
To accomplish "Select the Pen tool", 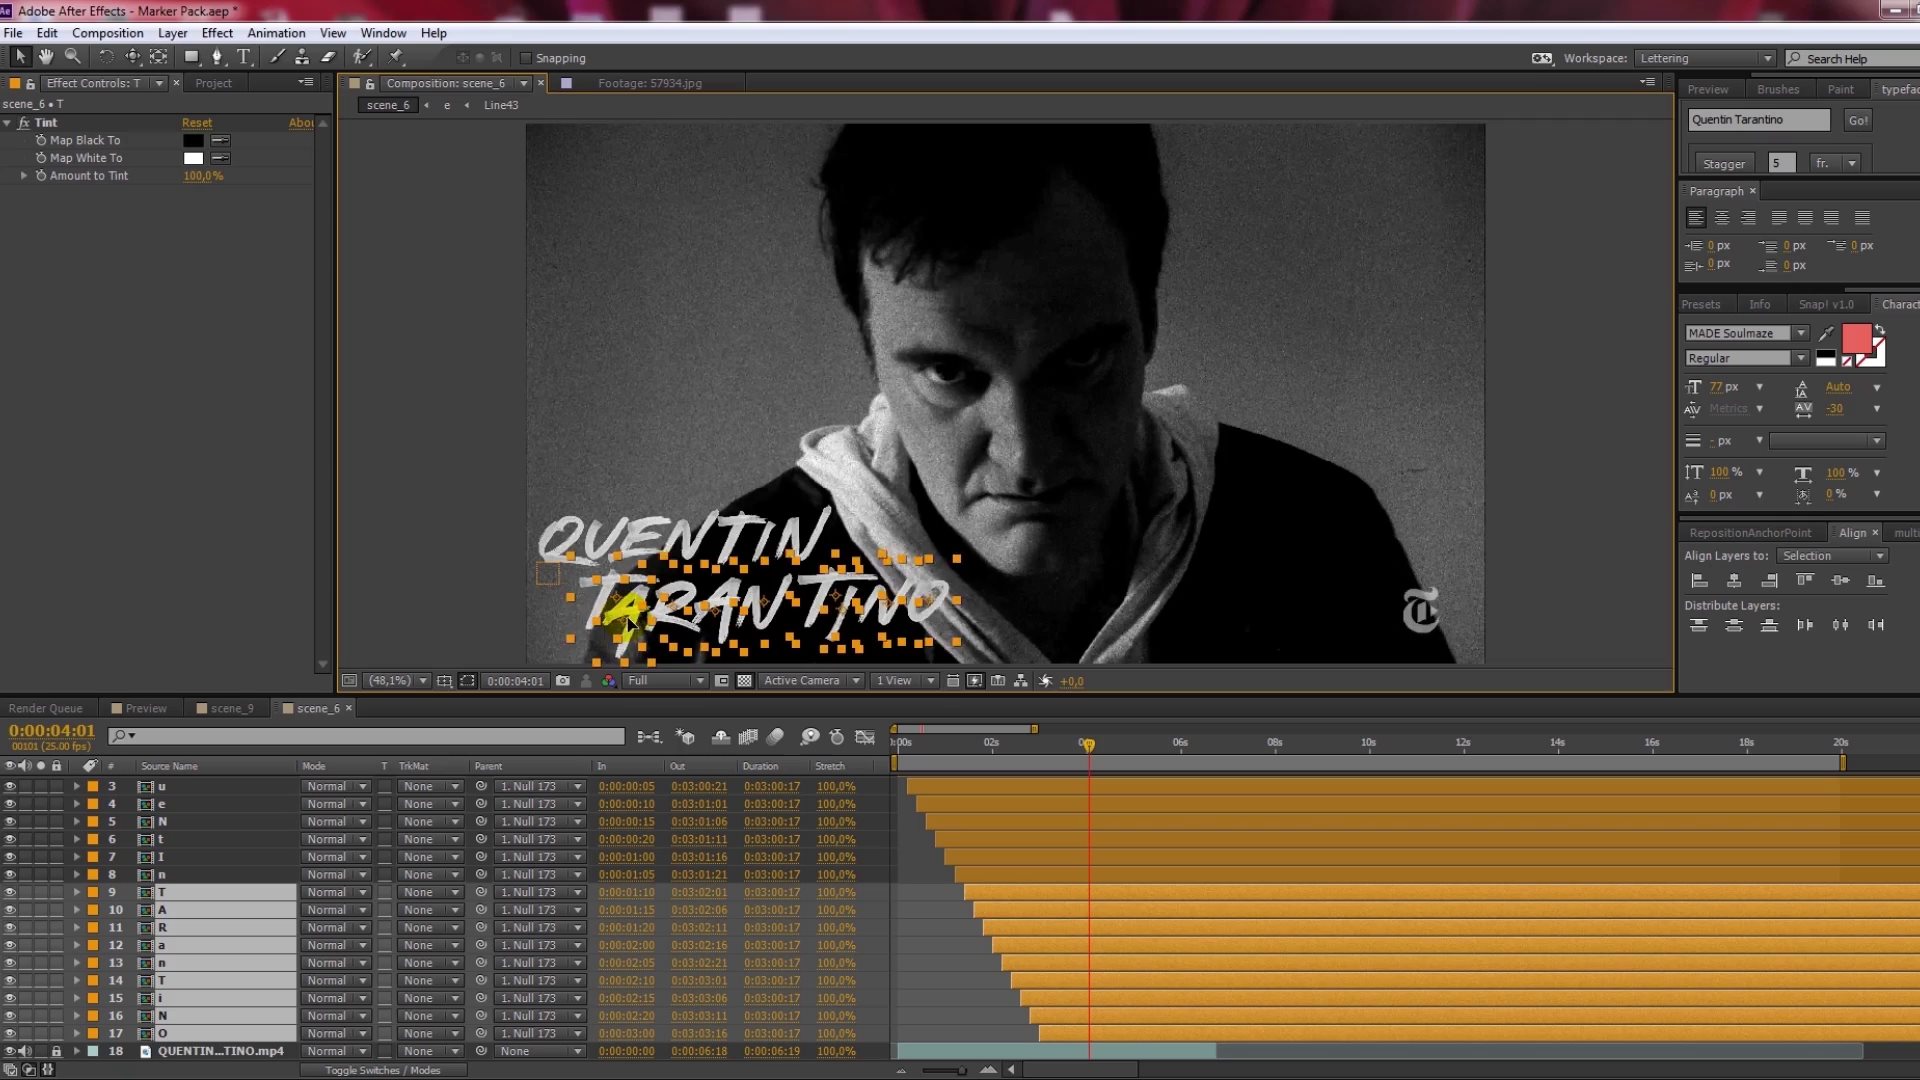I will point(217,57).
